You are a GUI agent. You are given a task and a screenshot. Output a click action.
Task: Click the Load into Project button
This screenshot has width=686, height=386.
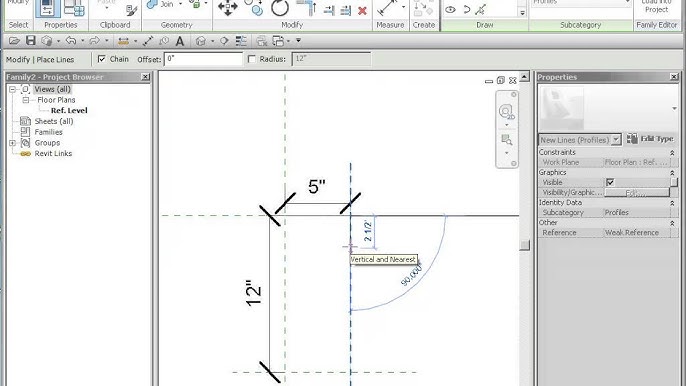point(657,6)
